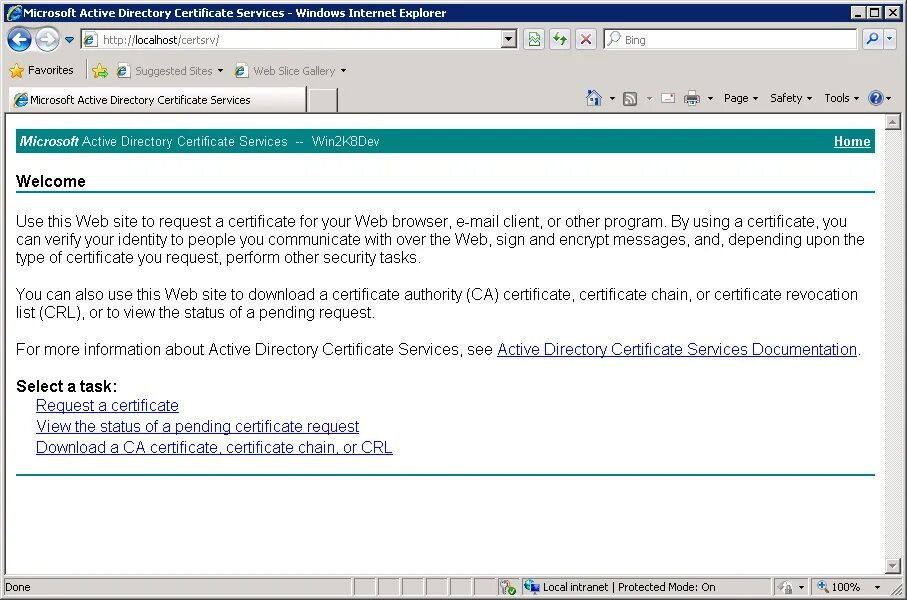Open the Favorites center star button
The height and width of the screenshot is (600, 907).
point(42,70)
